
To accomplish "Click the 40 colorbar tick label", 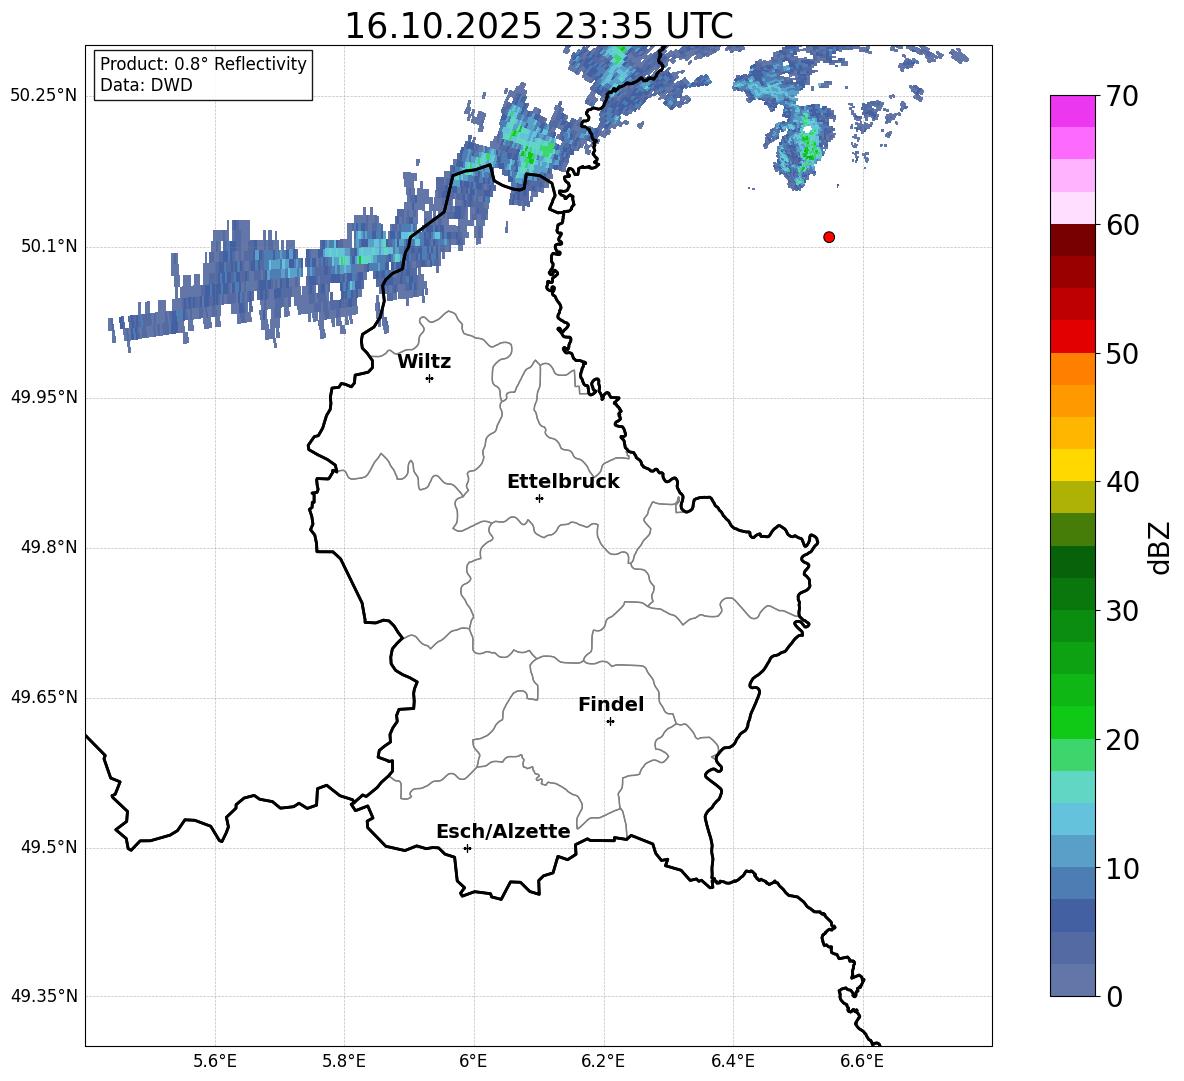I will tap(1123, 482).
